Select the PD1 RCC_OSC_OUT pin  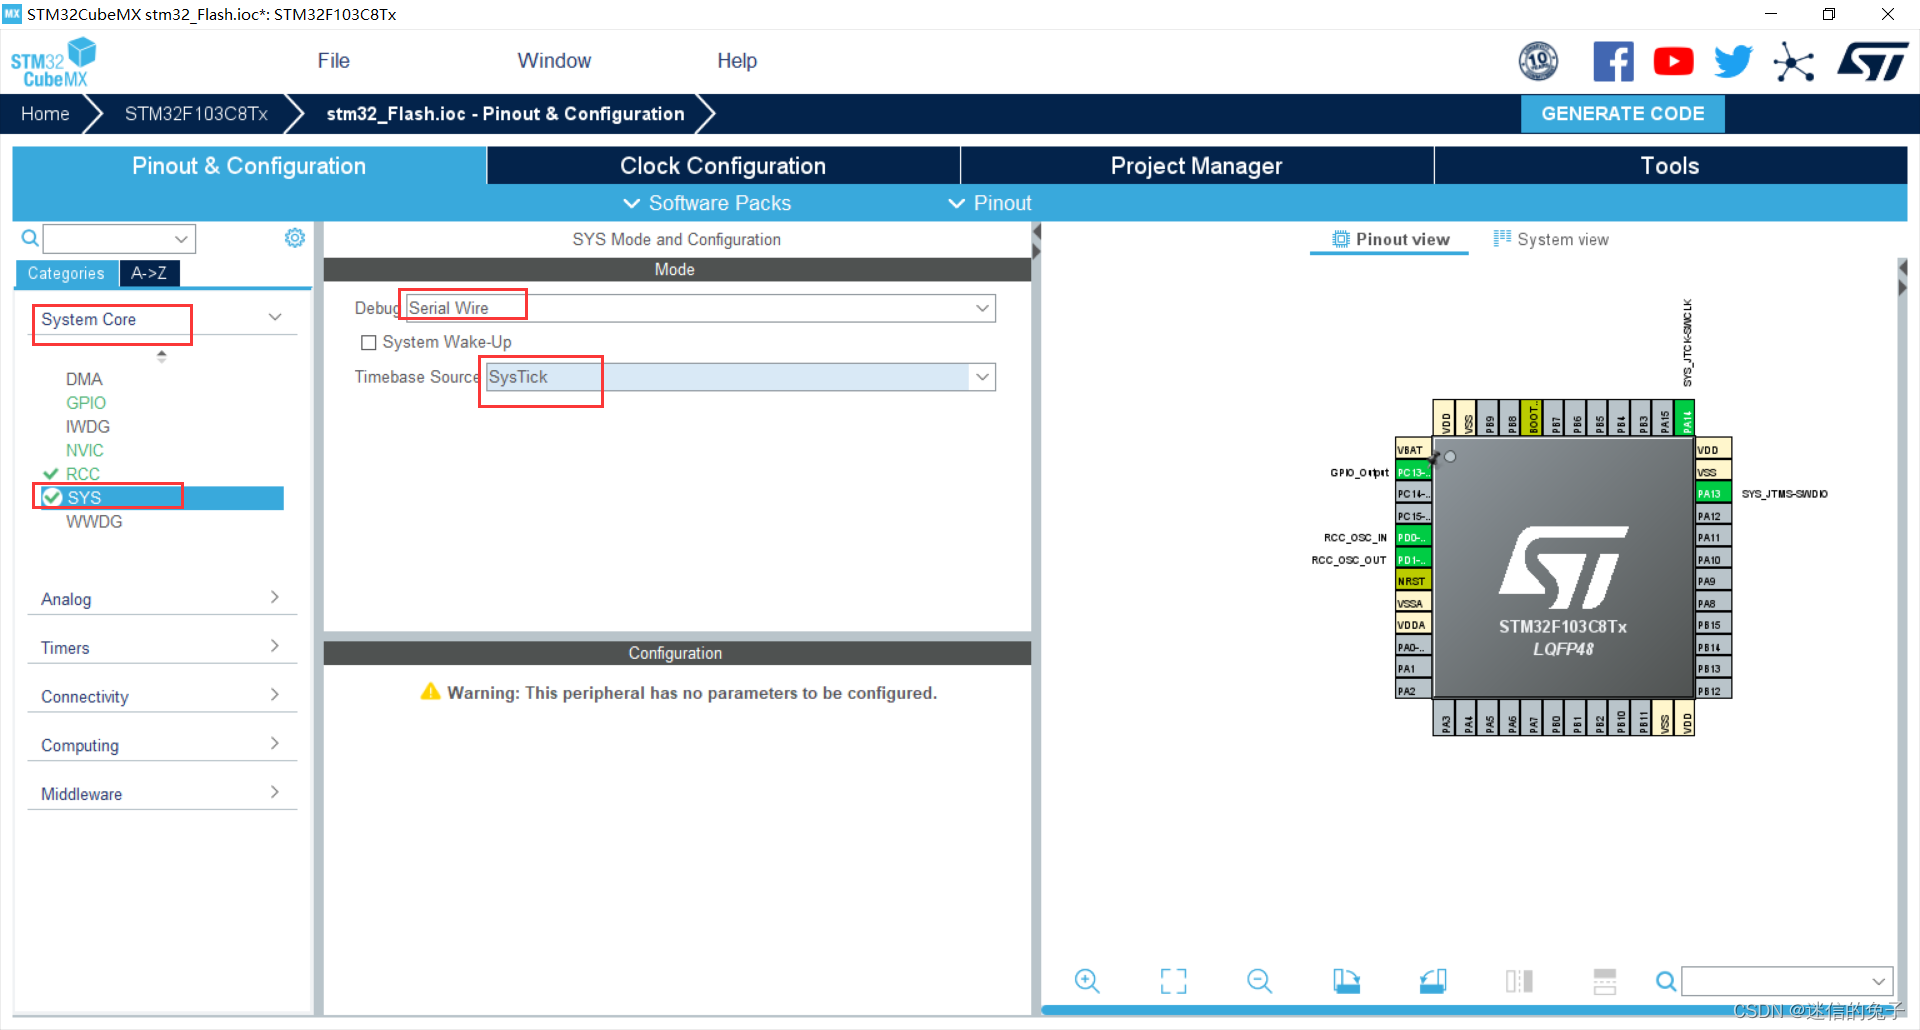click(1413, 560)
